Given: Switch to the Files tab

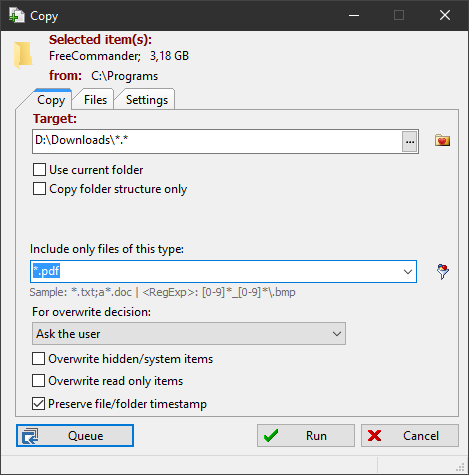Looking at the screenshot, I should click(x=95, y=100).
